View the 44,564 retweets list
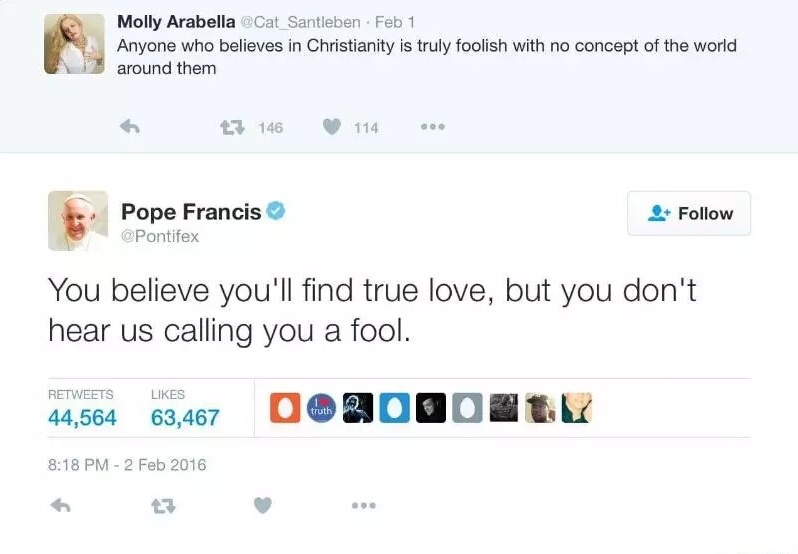 82,417
